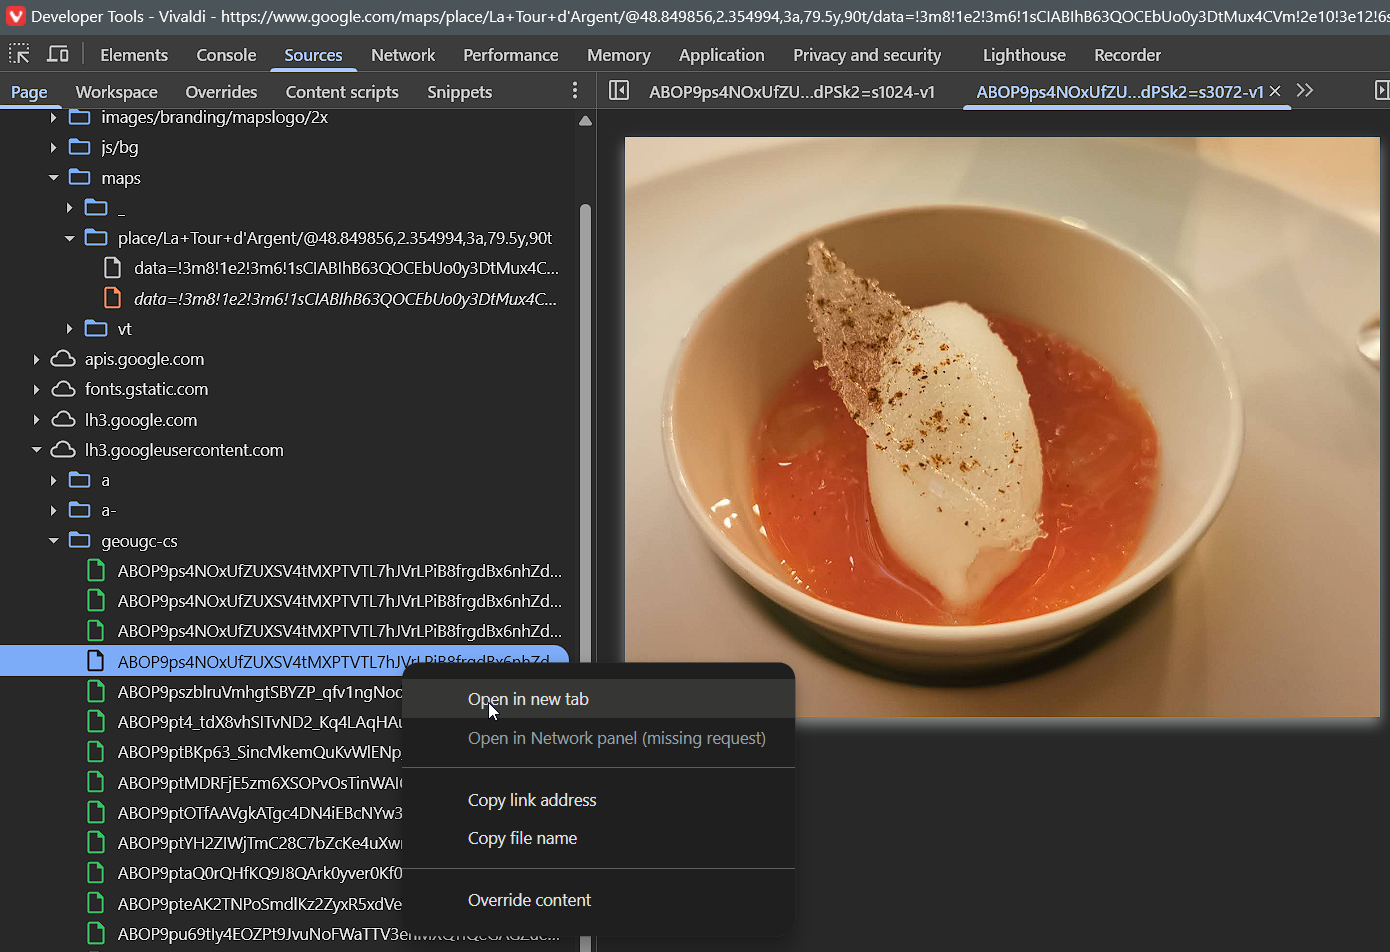Expand the fonts.gstatic.com domain

pyautogui.click(x=37, y=389)
